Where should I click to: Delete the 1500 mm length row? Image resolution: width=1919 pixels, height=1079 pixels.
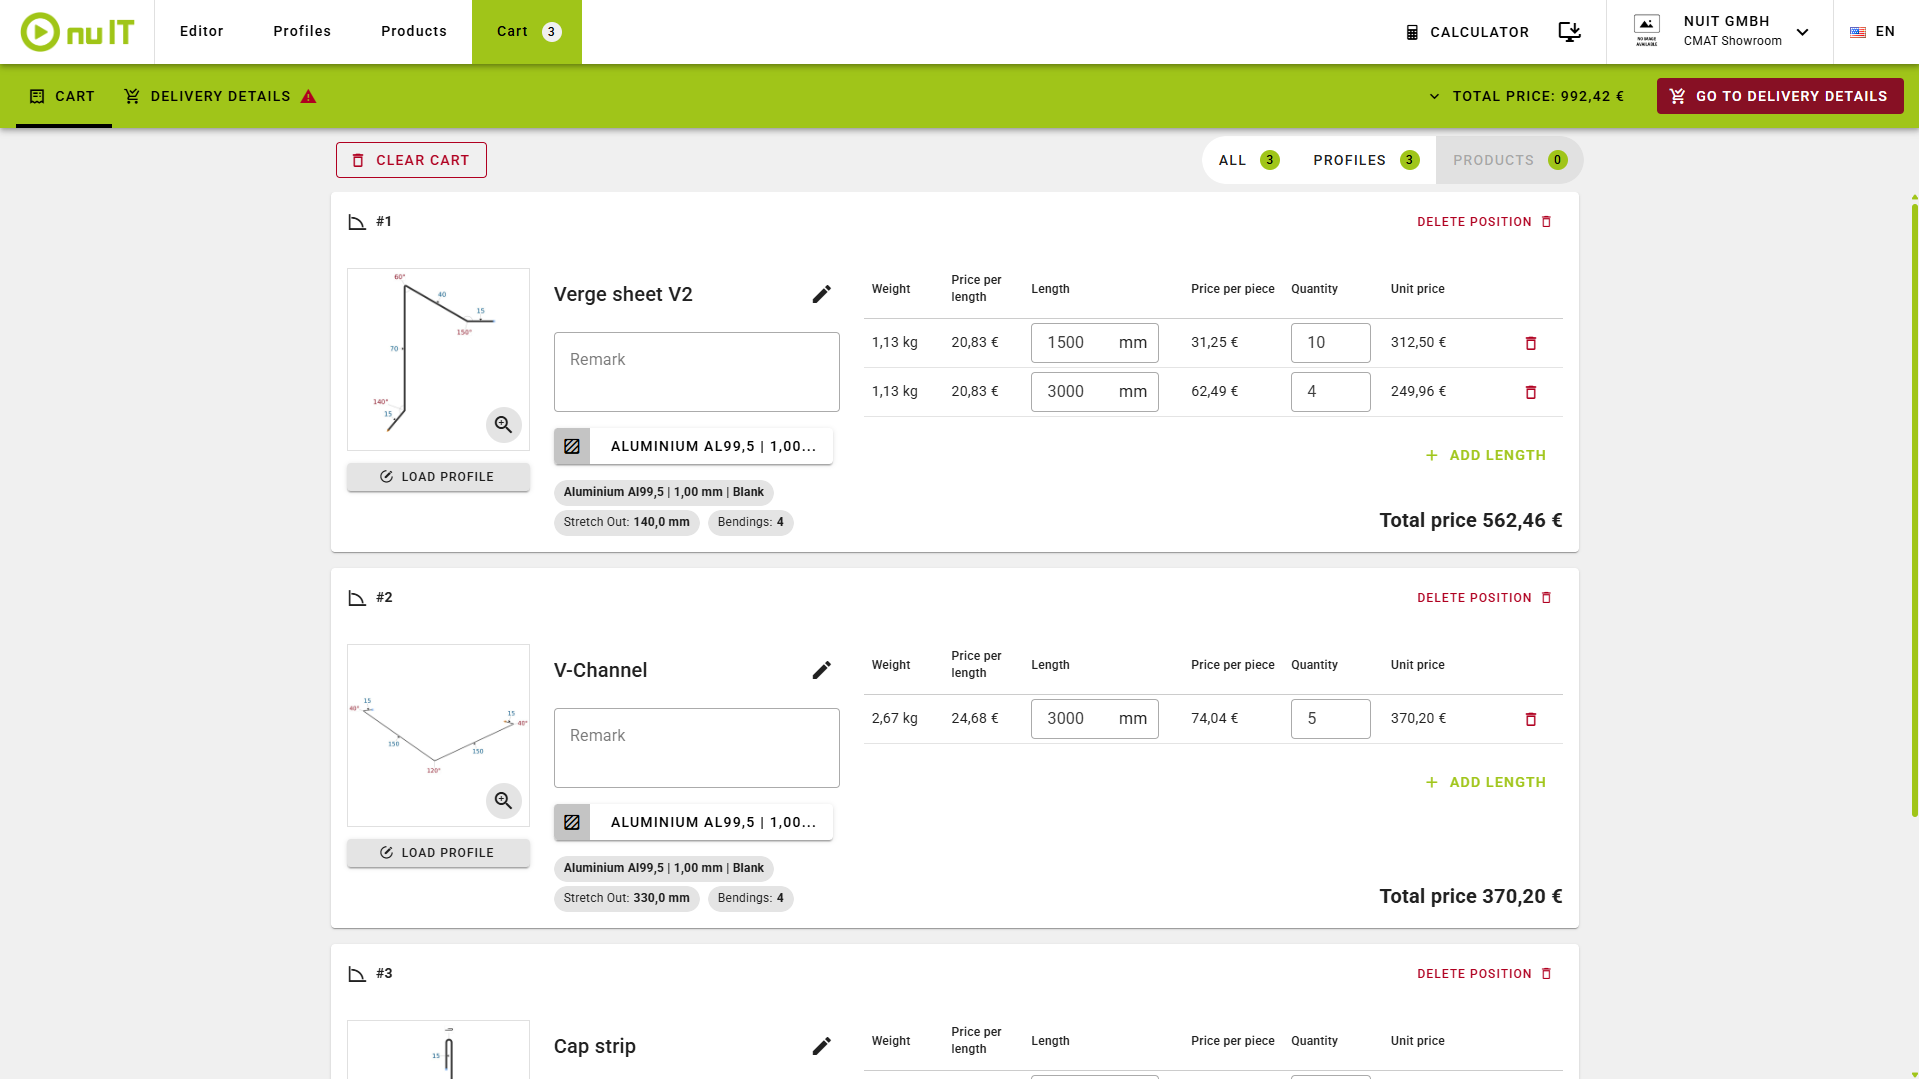point(1530,343)
